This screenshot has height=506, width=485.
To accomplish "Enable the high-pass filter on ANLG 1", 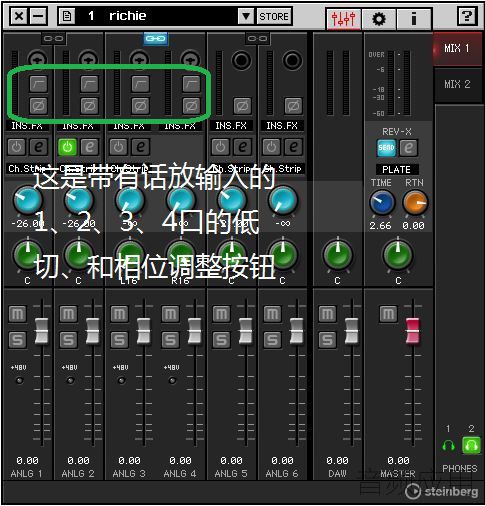I will tap(38, 84).
